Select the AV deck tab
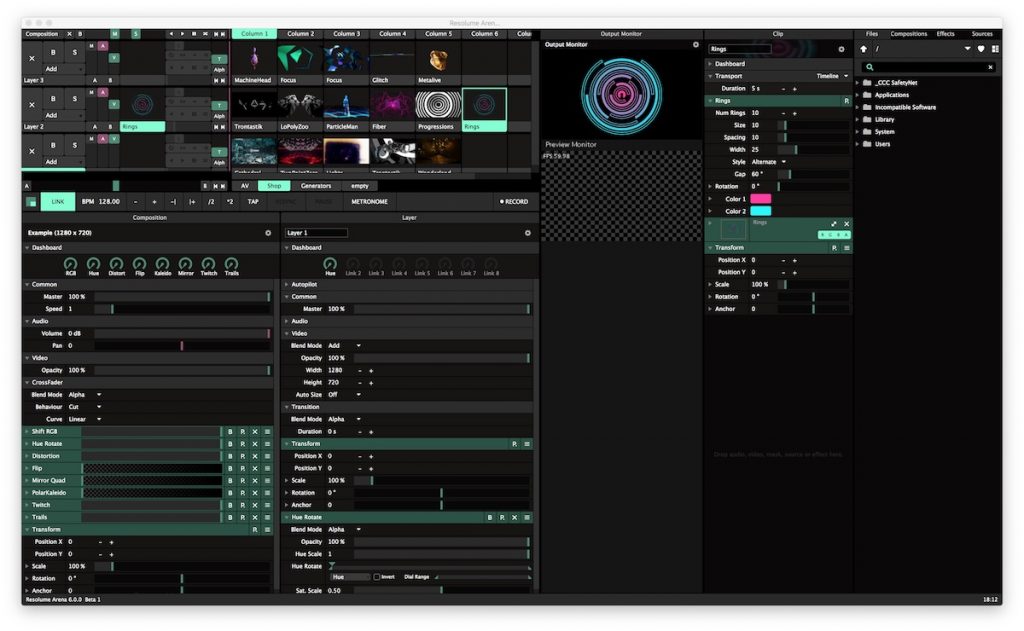Screen dimensions: 1024x631 245,186
